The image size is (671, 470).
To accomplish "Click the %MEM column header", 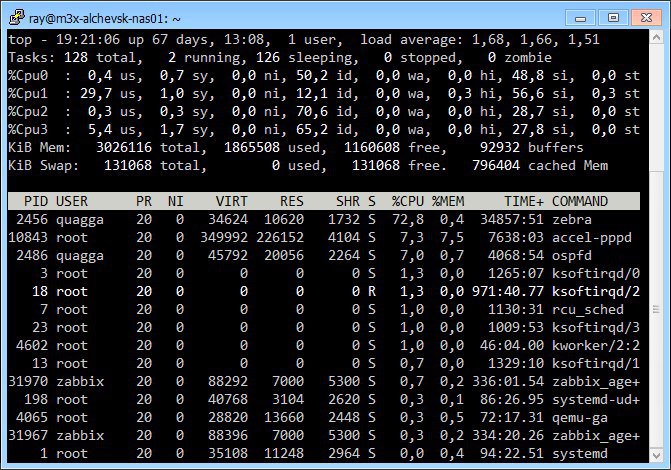I will (x=448, y=201).
